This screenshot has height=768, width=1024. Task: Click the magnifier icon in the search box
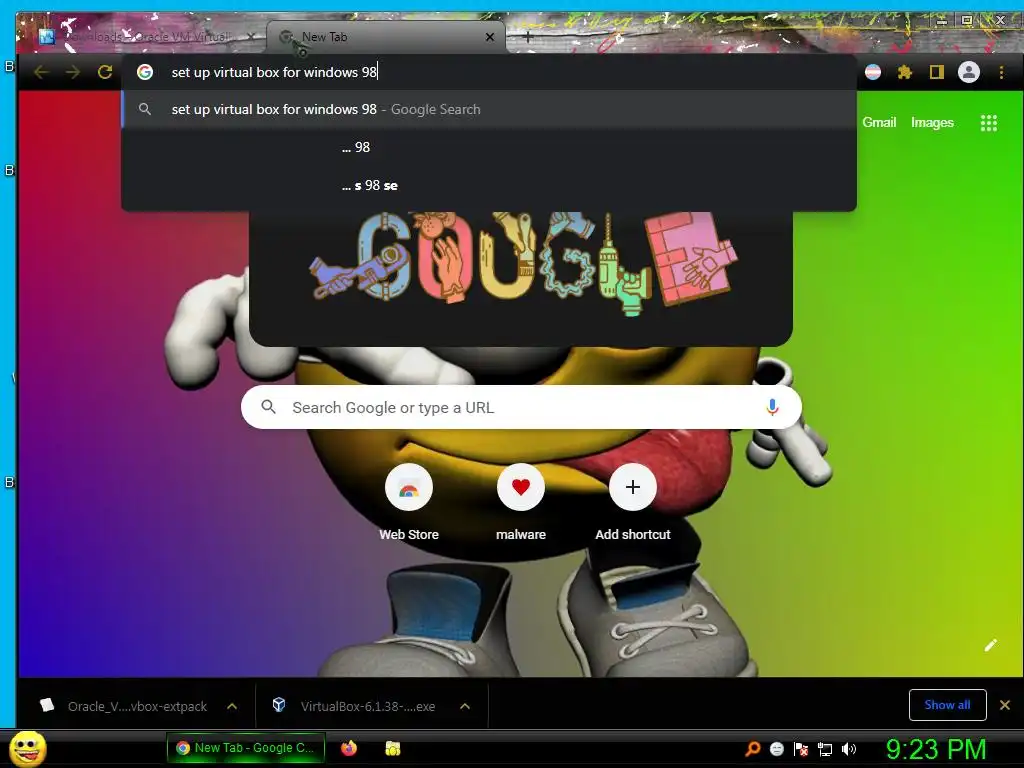(268, 407)
